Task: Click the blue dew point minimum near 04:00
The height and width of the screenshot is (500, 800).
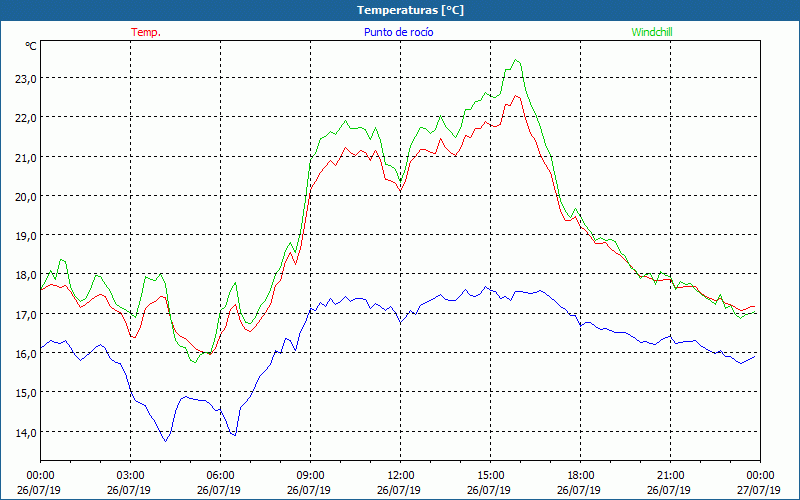Action: click(165, 441)
